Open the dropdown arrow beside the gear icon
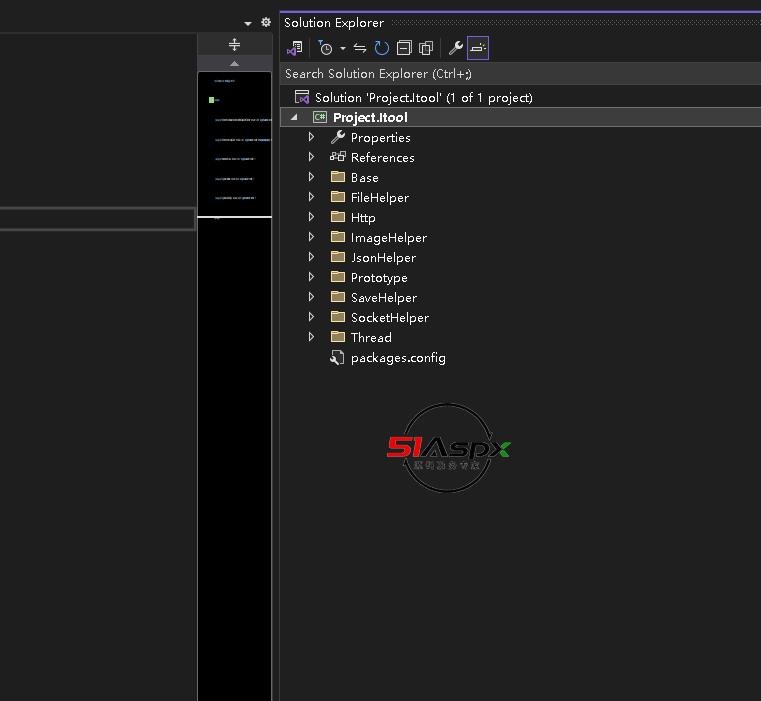 click(248, 23)
